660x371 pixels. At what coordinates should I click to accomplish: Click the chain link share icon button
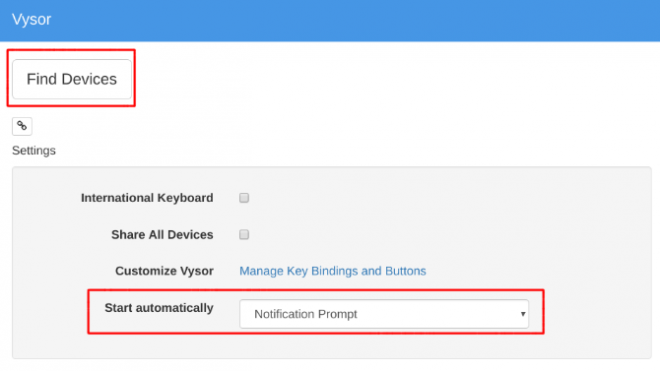click(x=22, y=126)
